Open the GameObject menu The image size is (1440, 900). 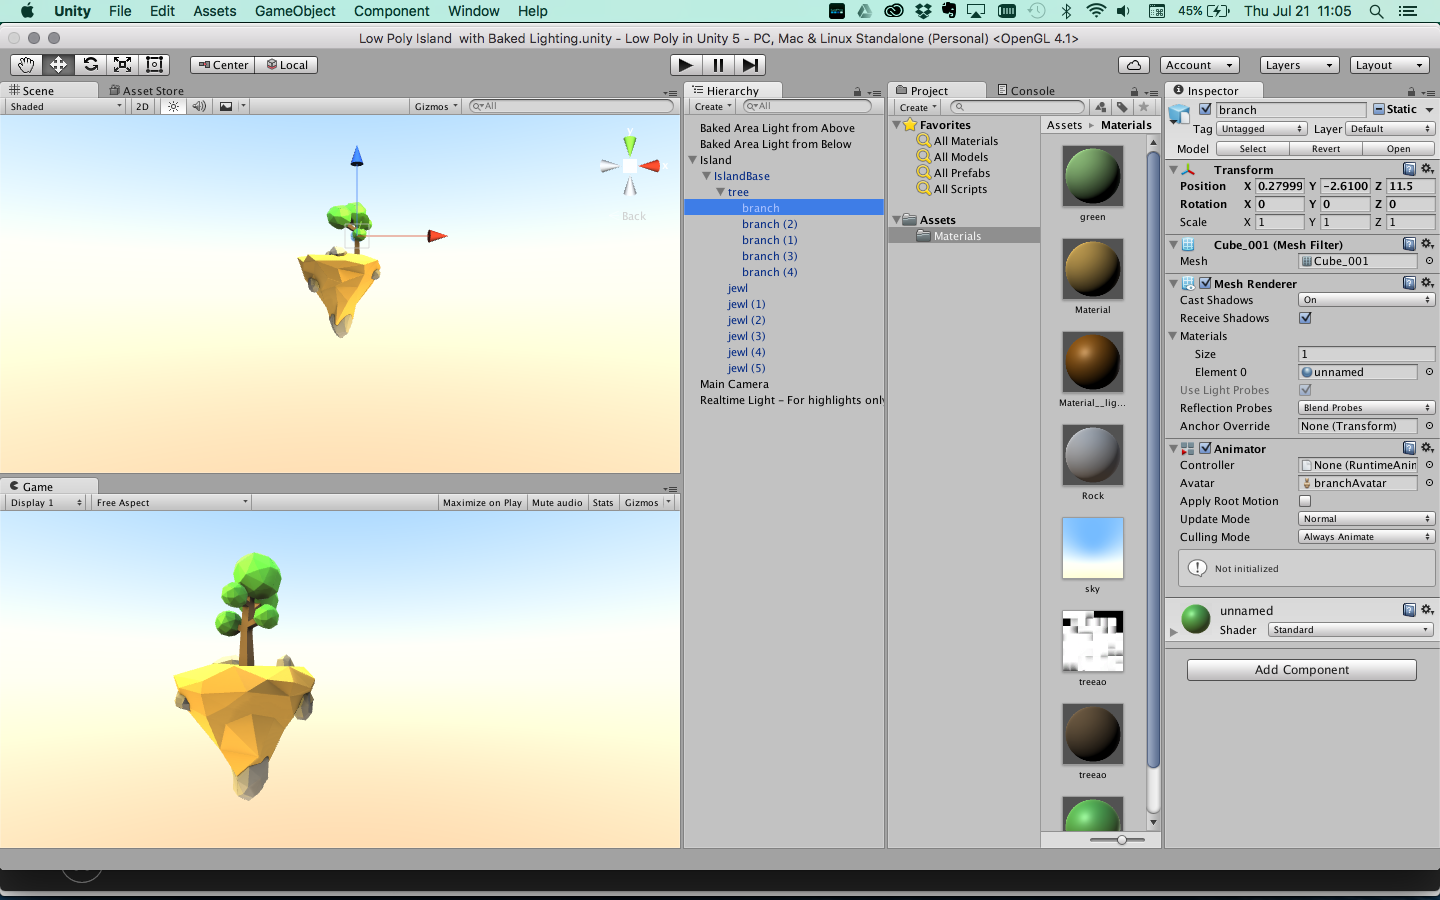[295, 11]
